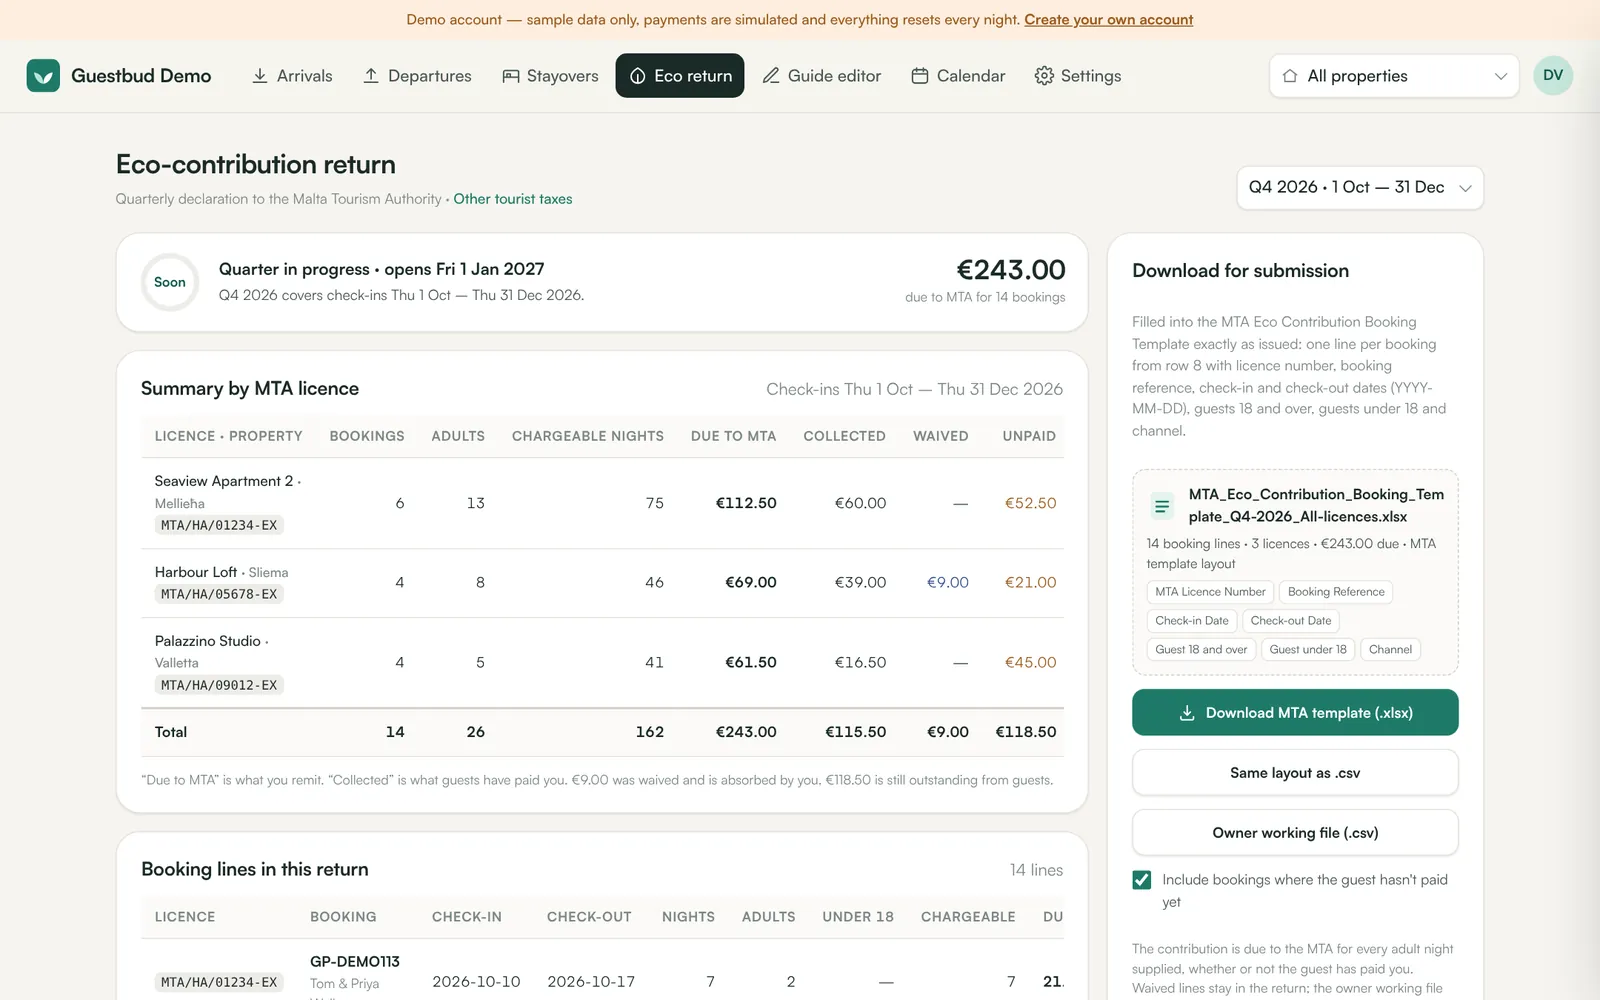Viewport: 1600px width, 1000px height.
Task: Click the Stayovers bed icon
Action: (x=511, y=76)
